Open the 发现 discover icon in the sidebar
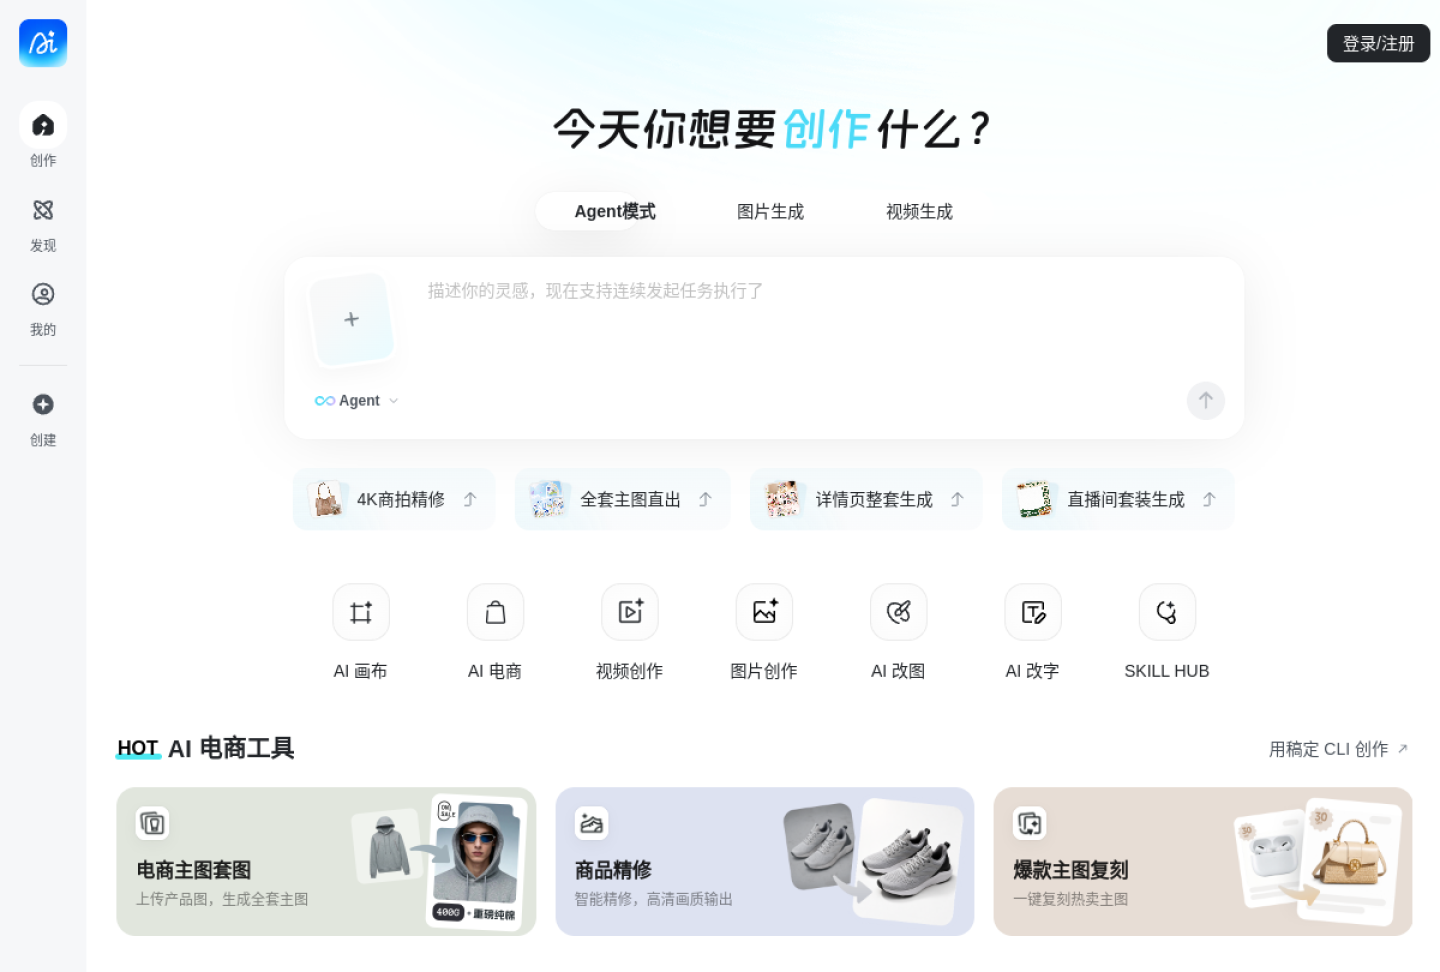 point(43,210)
